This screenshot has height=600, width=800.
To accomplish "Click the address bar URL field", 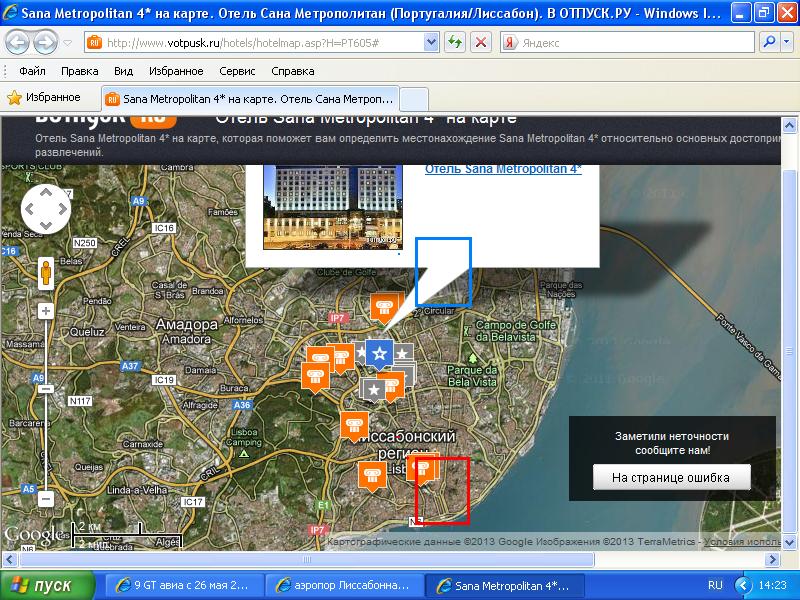I will click(254, 43).
